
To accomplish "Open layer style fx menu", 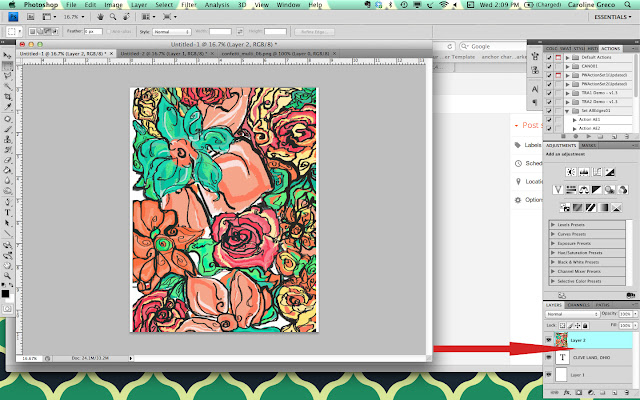I will click(x=567, y=393).
